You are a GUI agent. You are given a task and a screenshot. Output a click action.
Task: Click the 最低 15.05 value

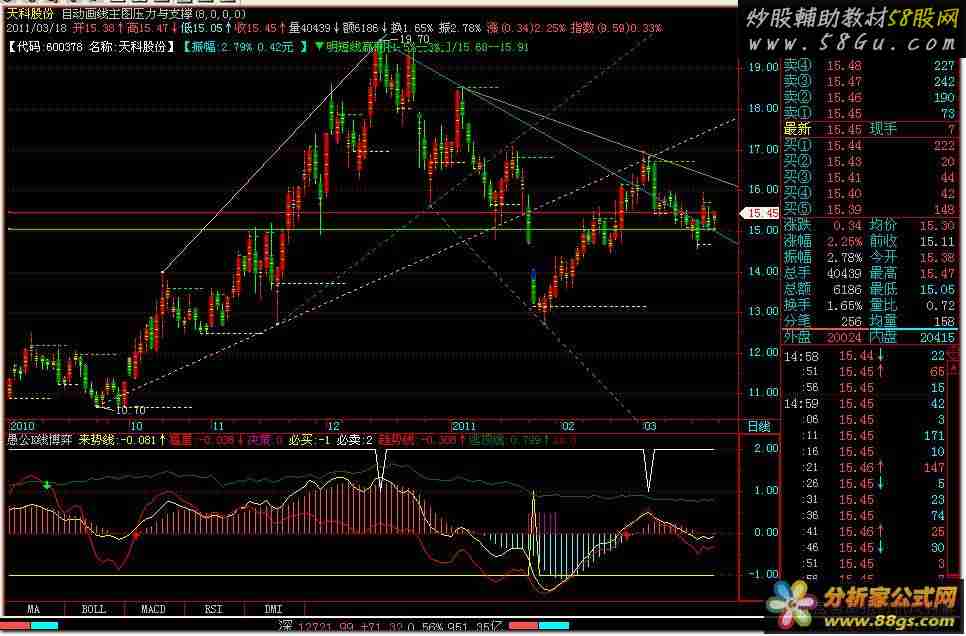pos(937,290)
